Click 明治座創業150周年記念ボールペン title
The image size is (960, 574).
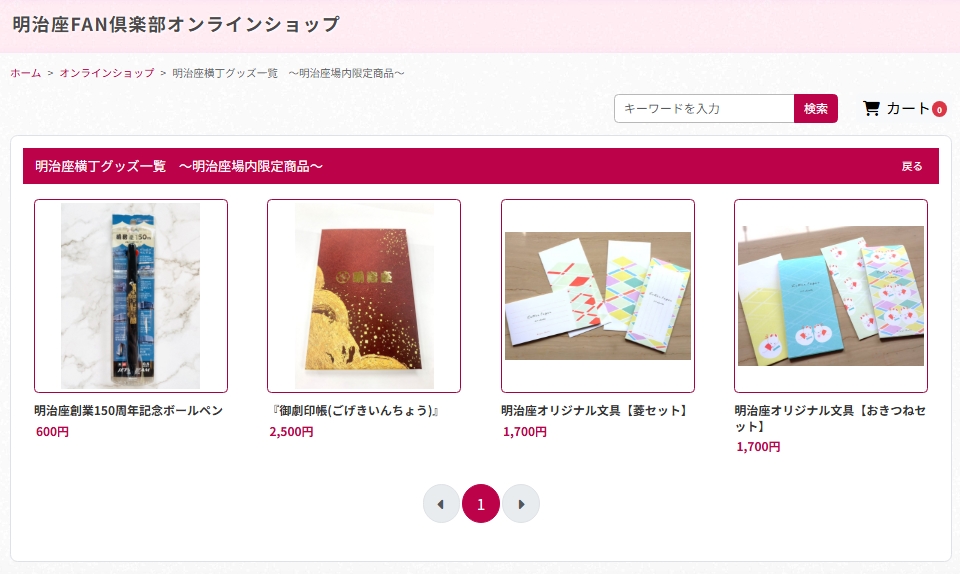pyautogui.click(x=128, y=411)
